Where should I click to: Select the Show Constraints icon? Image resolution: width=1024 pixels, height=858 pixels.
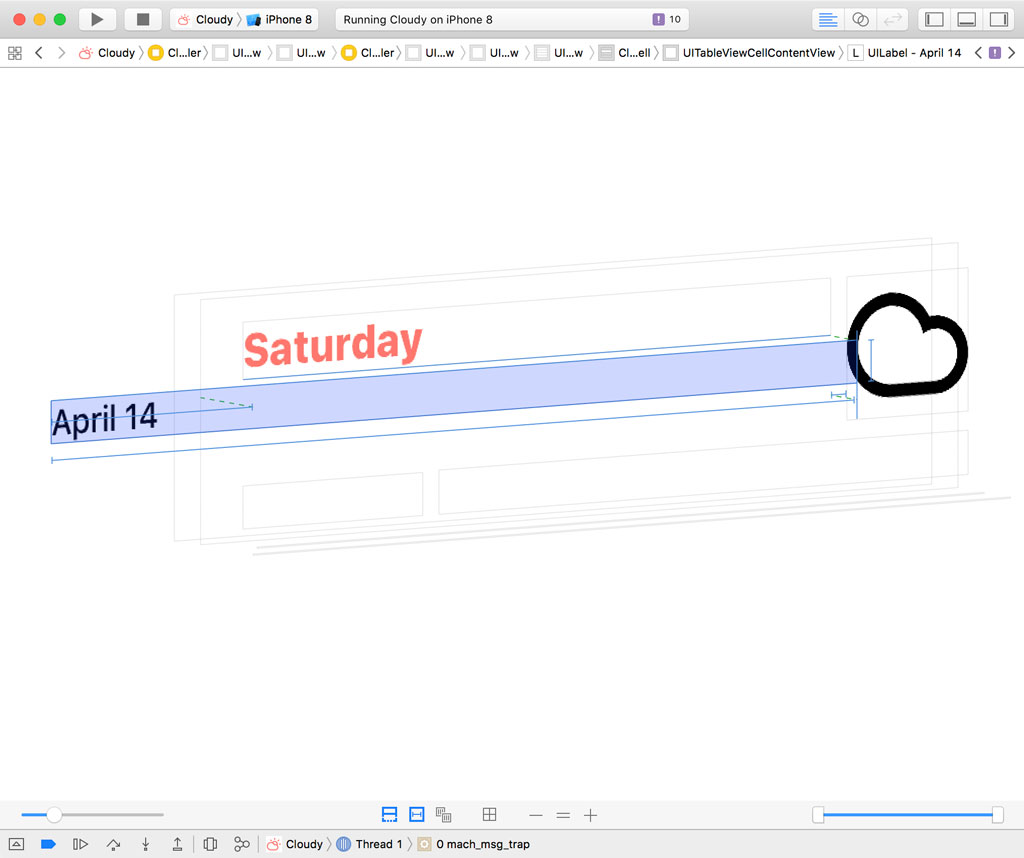(416, 815)
